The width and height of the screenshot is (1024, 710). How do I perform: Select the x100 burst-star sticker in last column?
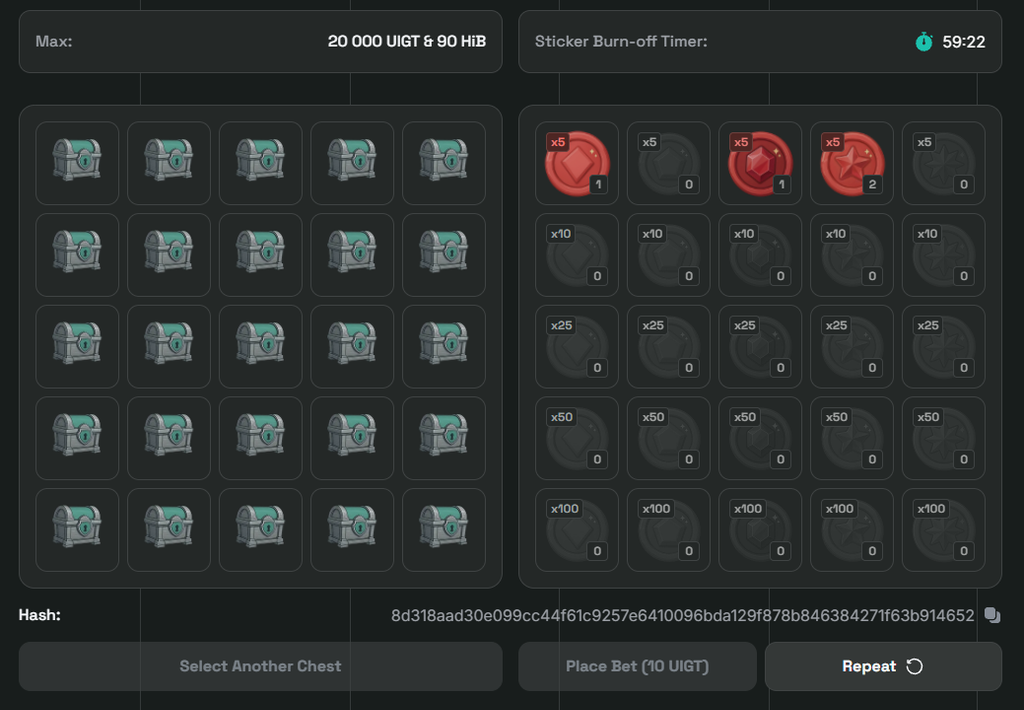click(944, 530)
